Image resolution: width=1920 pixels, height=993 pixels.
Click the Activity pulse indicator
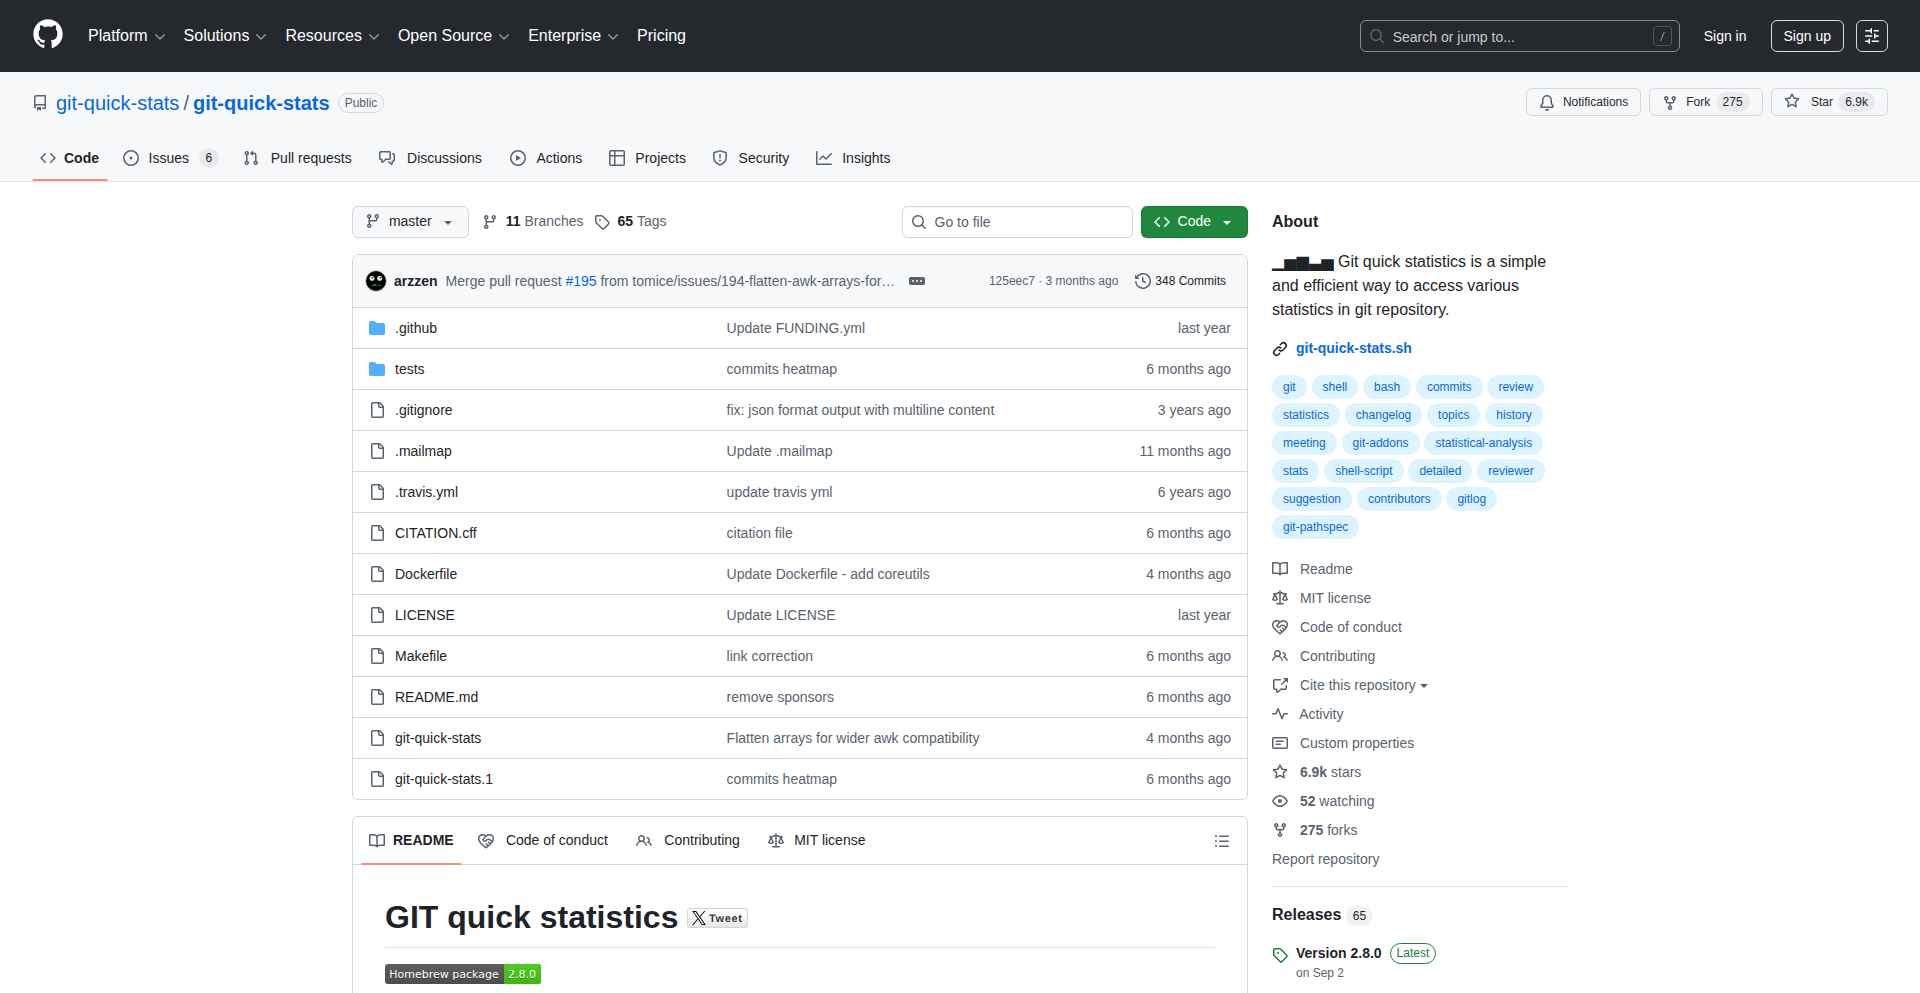1281,714
